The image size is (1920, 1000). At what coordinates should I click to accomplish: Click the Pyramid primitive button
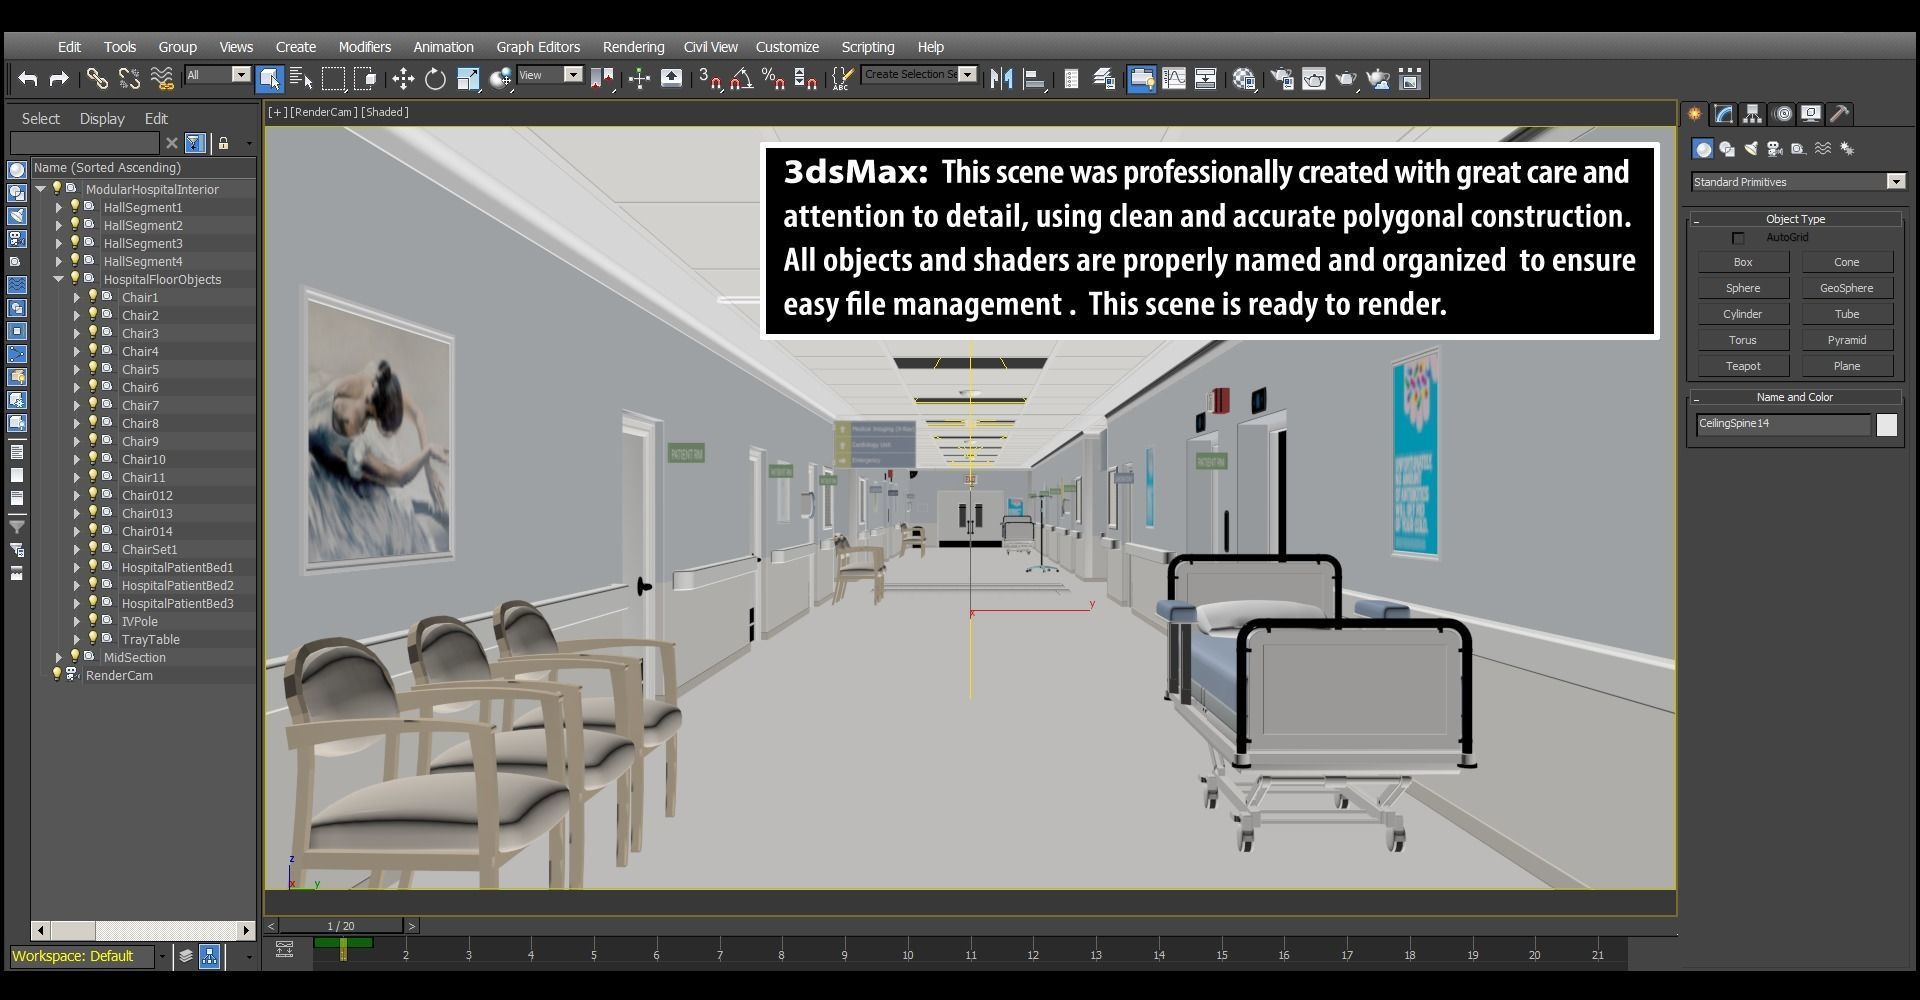pos(1847,340)
